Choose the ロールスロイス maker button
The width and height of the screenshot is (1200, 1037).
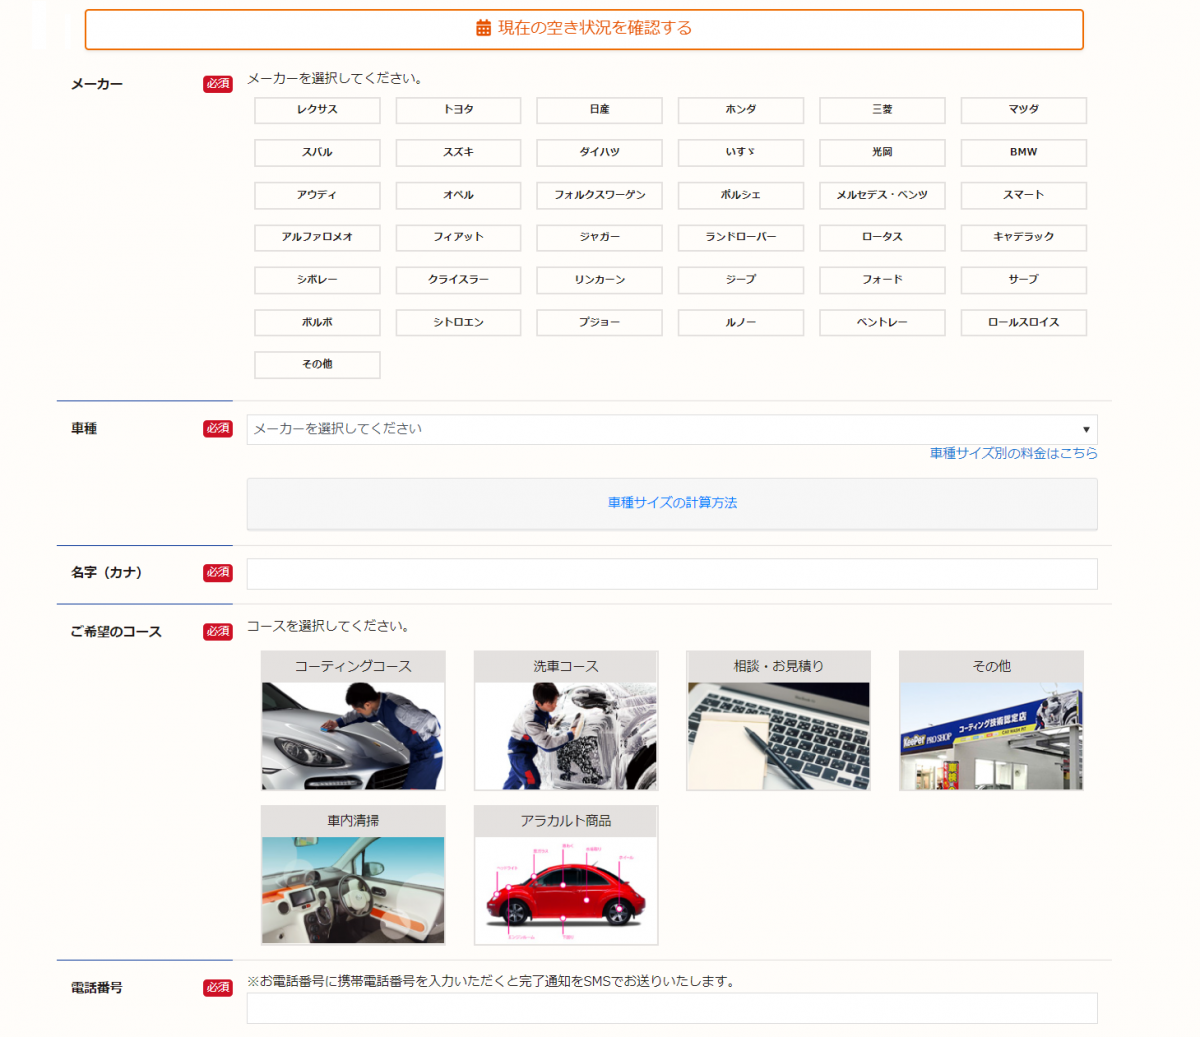(x=1023, y=323)
